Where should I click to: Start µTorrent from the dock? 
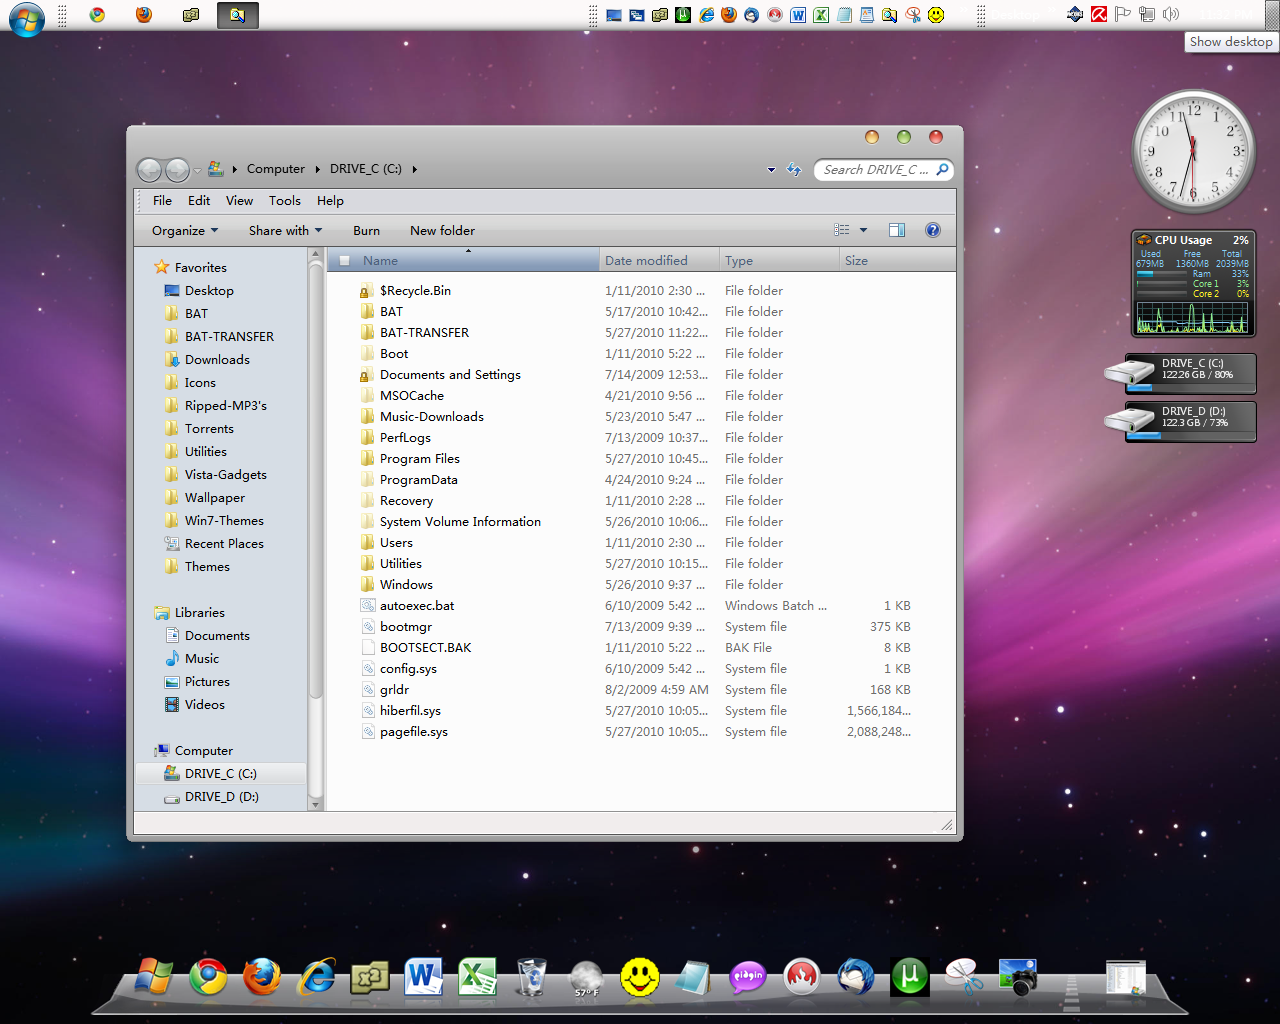click(x=909, y=978)
